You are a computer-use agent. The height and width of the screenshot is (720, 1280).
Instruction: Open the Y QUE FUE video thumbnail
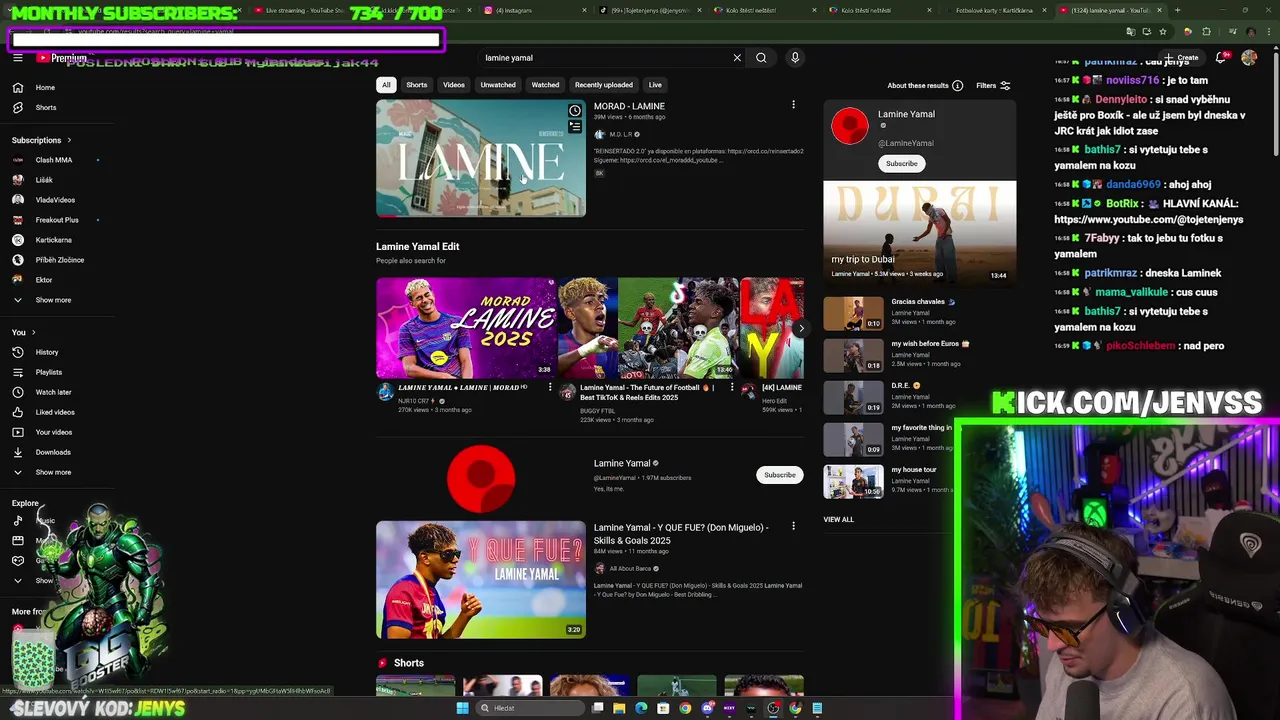481,579
